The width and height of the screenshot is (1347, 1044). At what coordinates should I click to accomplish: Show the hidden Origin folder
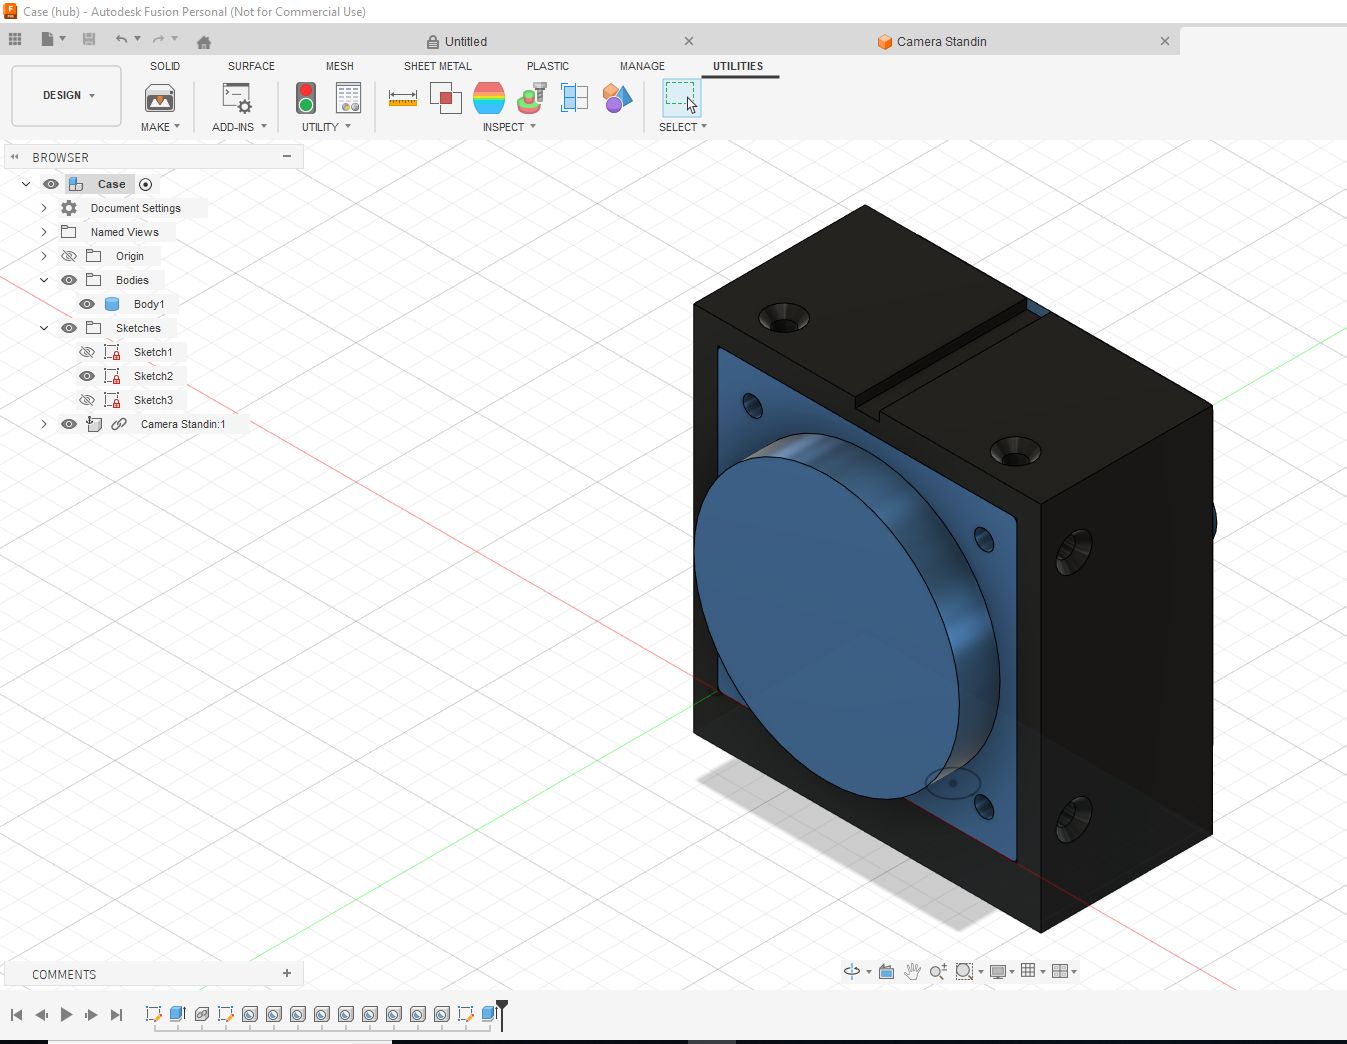coord(69,256)
